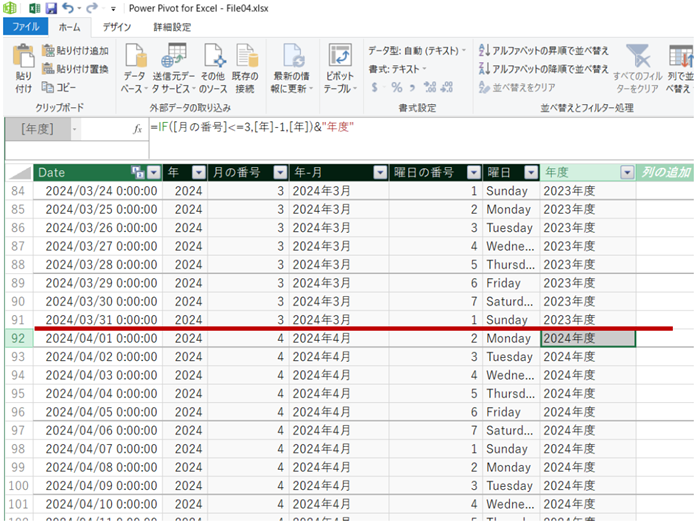
Task: Click the 既存の接続 icon
Action: coord(245,58)
